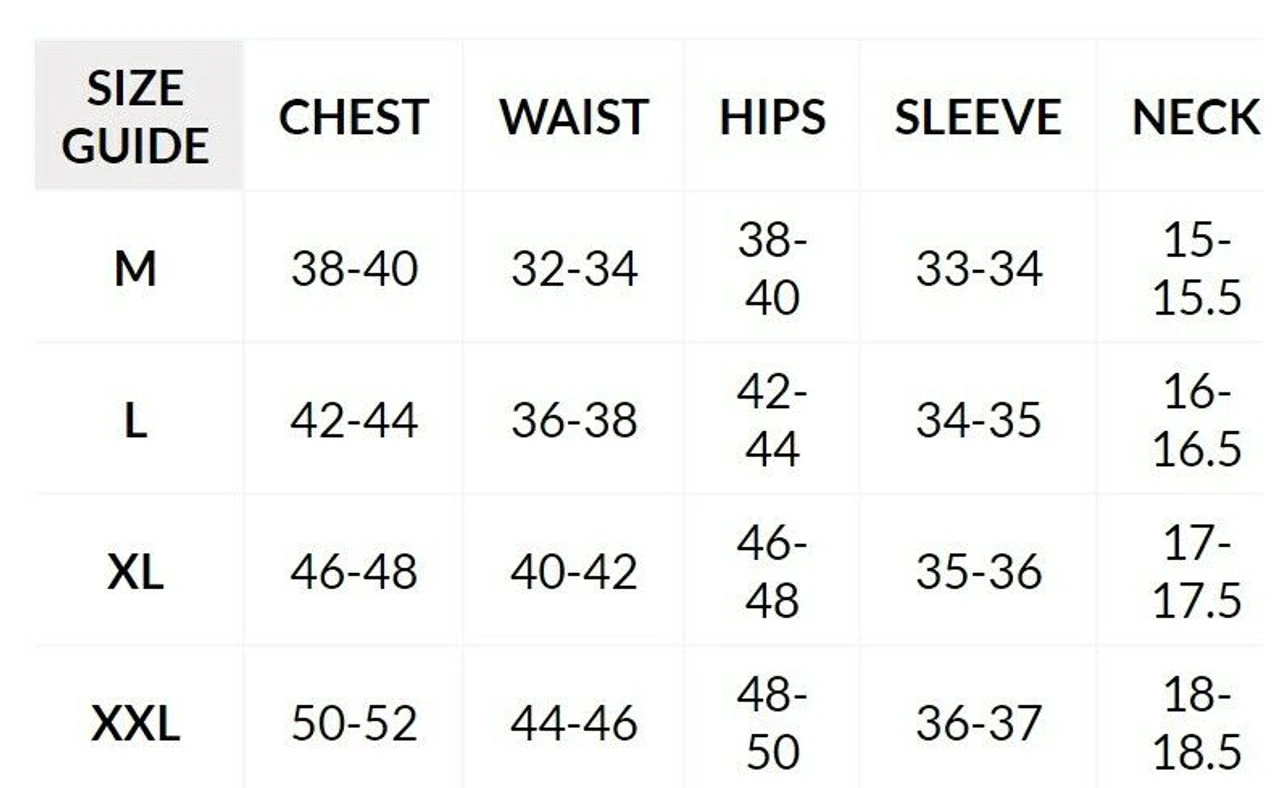Select the XXL size row label
The width and height of the screenshot is (1280, 788).
point(136,724)
